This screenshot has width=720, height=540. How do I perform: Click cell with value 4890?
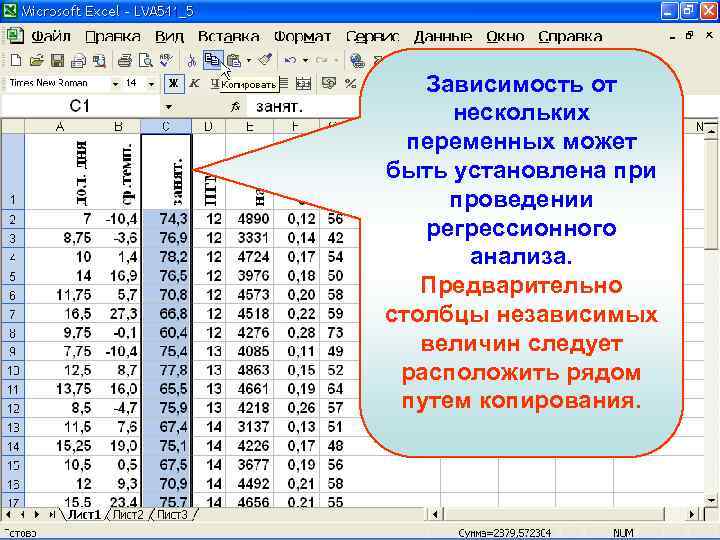(x=250, y=219)
